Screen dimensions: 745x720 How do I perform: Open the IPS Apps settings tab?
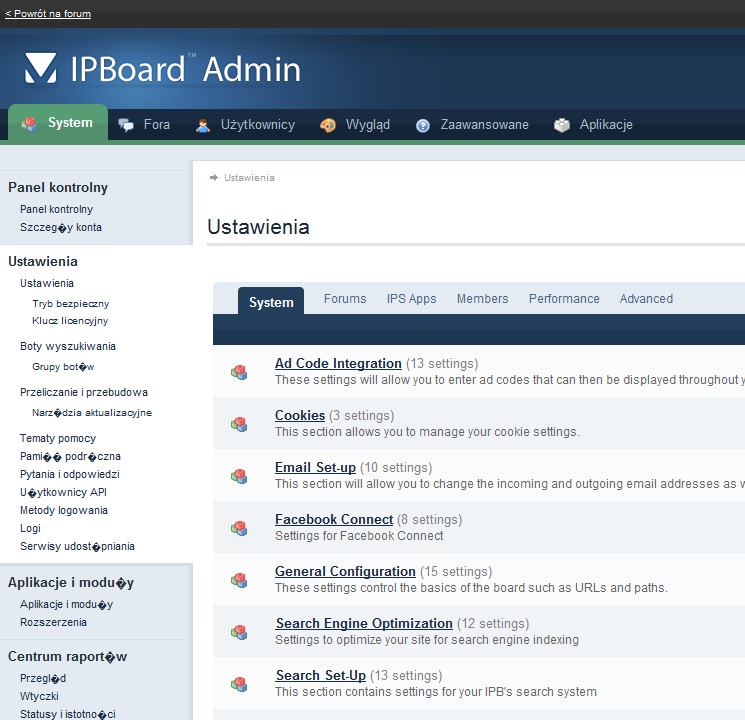(x=411, y=299)
